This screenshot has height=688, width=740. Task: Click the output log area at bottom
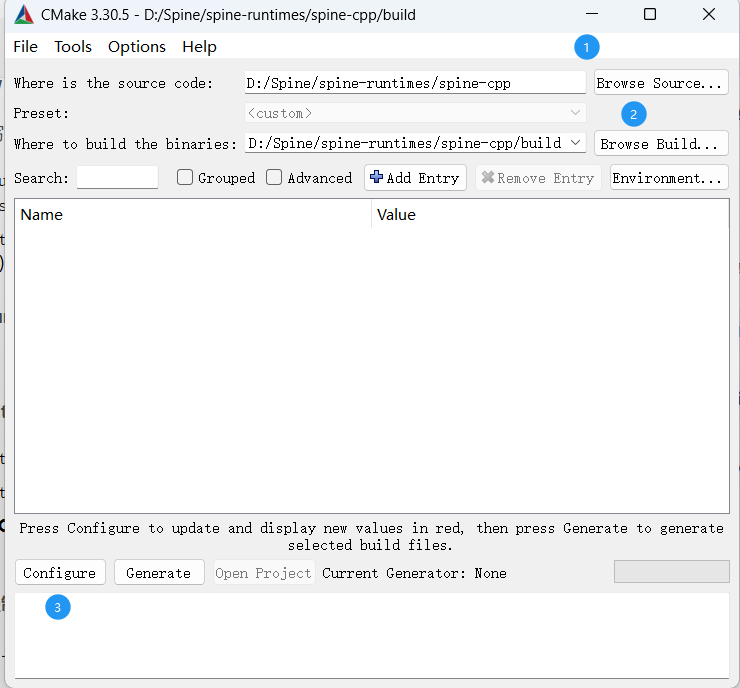pos(372,635)
